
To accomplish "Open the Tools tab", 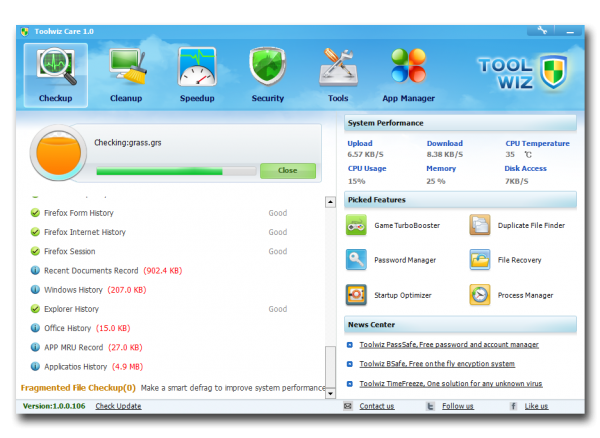I will tap(338, 75).
